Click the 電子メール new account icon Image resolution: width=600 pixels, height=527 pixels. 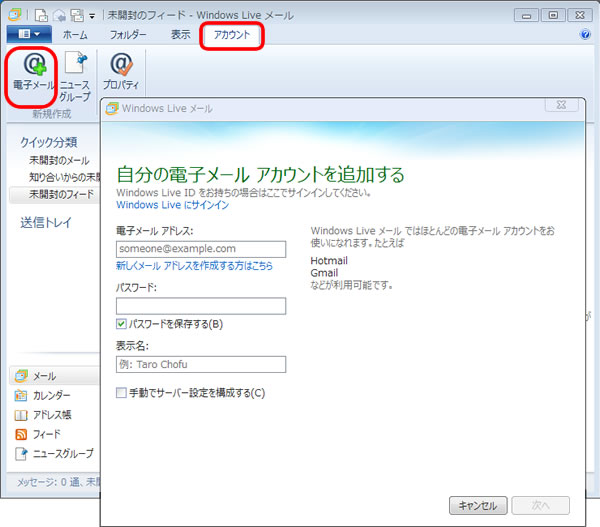pos(34,64)
